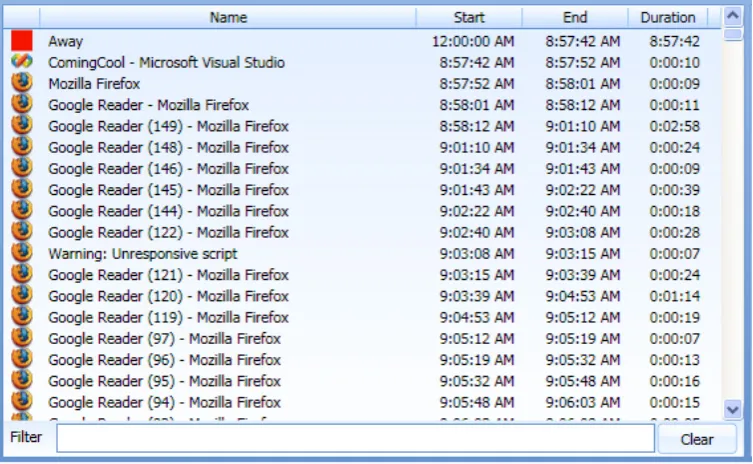Click the 8:57:52 AM end time
Viewport: 753px width, 464px height.
(583, 62)
